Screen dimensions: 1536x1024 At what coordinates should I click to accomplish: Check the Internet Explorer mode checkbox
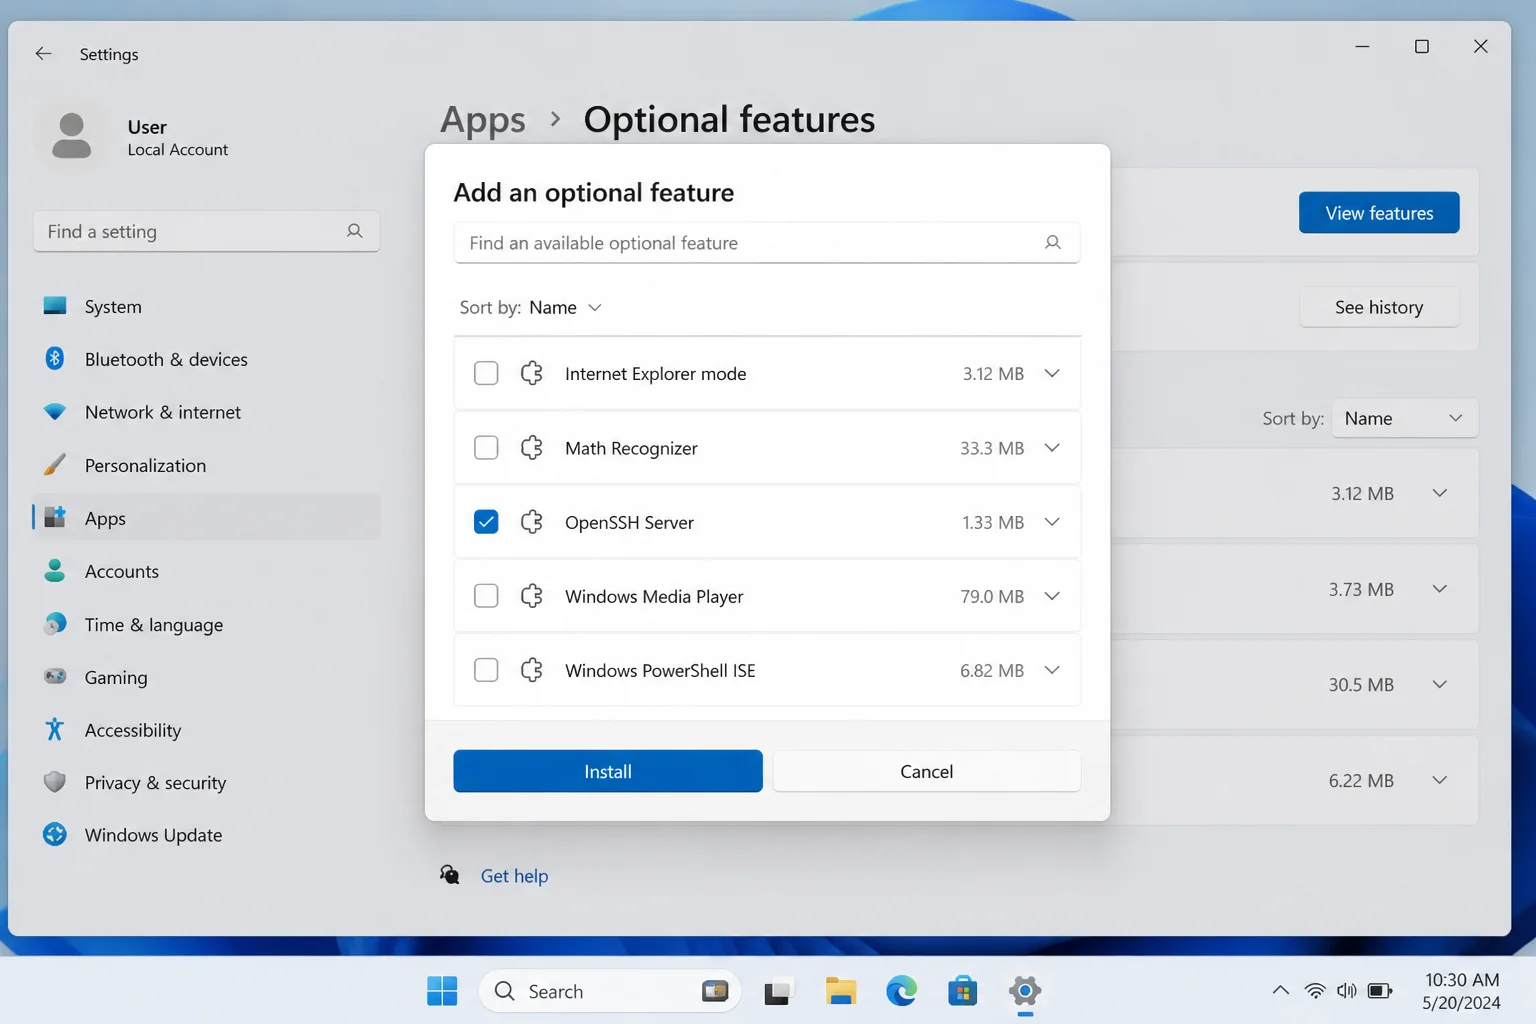486,373
